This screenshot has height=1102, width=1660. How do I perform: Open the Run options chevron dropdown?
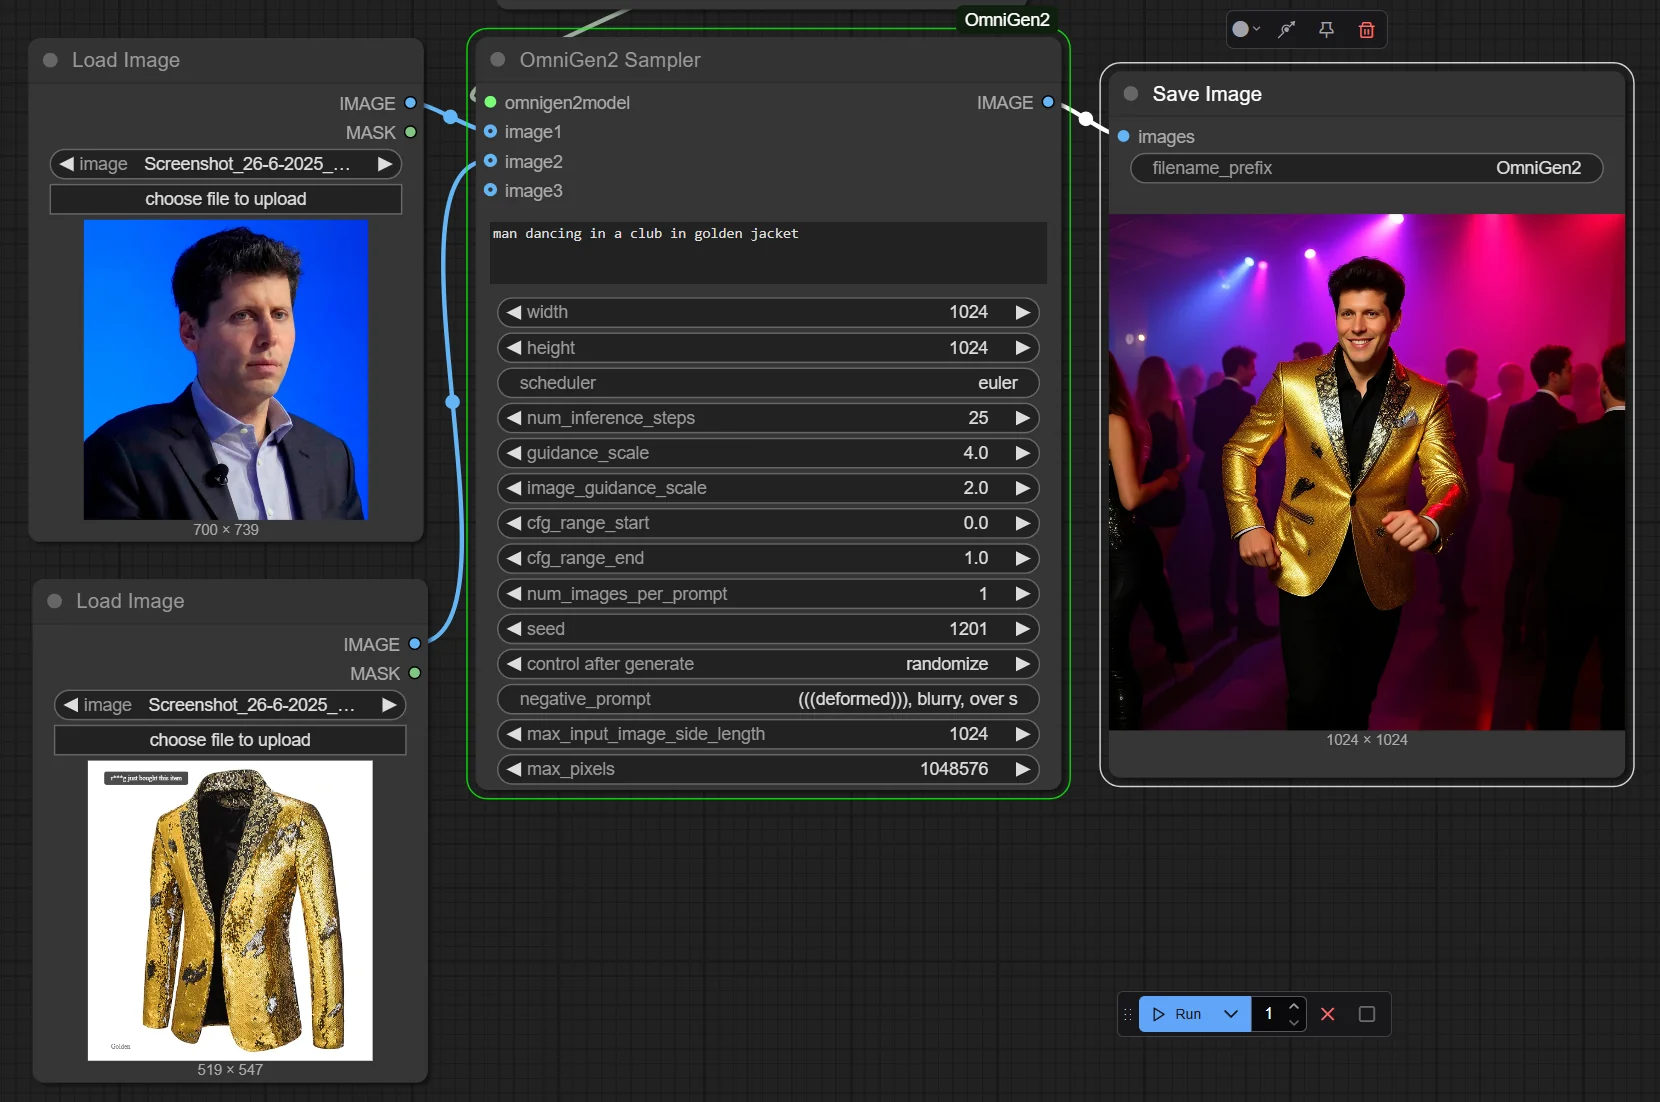(1231, 1014)
